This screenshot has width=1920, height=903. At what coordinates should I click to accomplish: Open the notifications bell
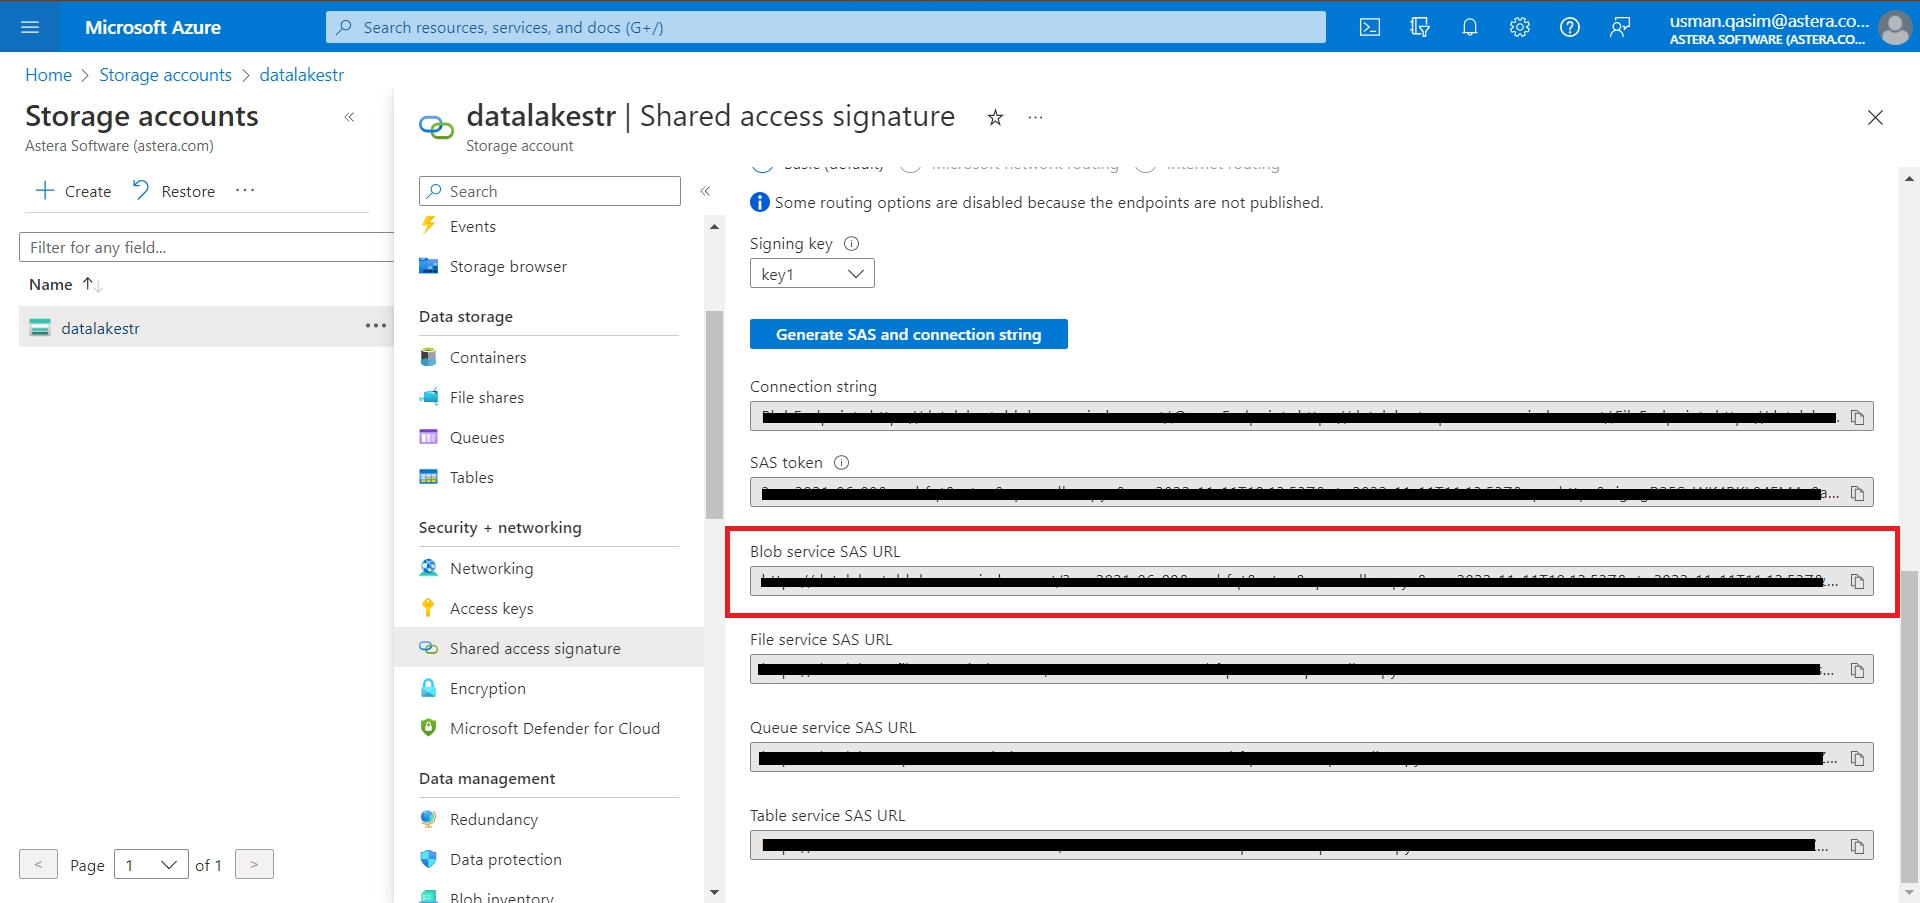pyautogui.click(x=1469, y=27)
